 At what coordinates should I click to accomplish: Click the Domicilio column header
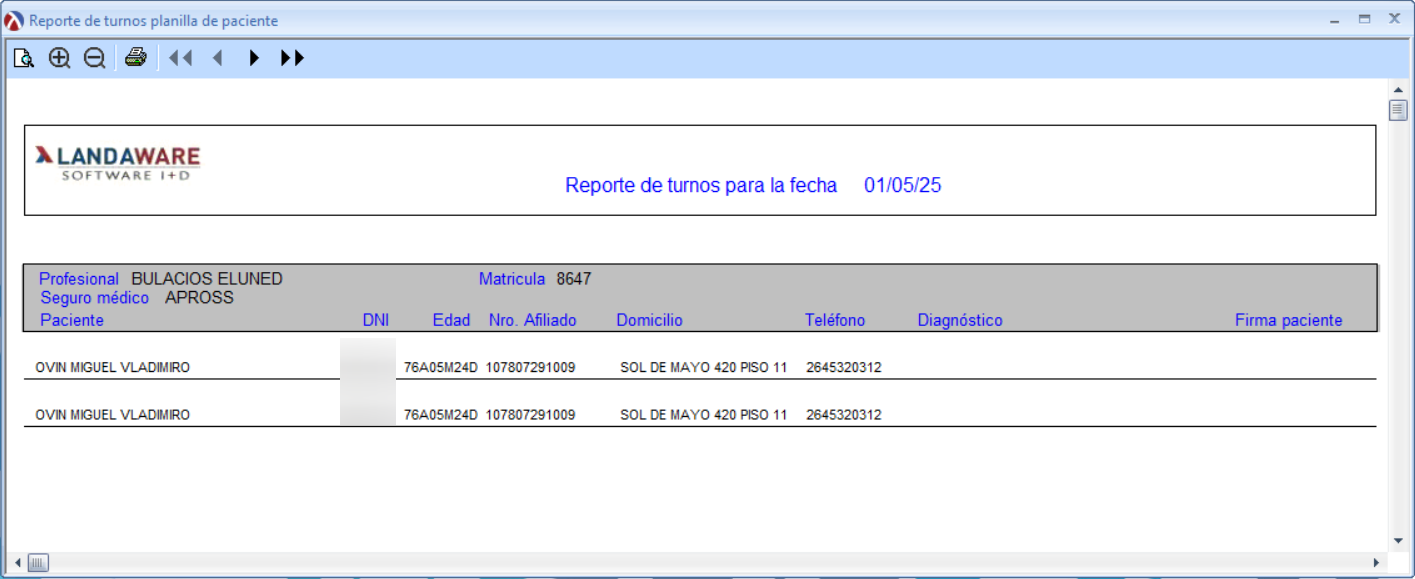pyautogui.click(x=649, y=320)
